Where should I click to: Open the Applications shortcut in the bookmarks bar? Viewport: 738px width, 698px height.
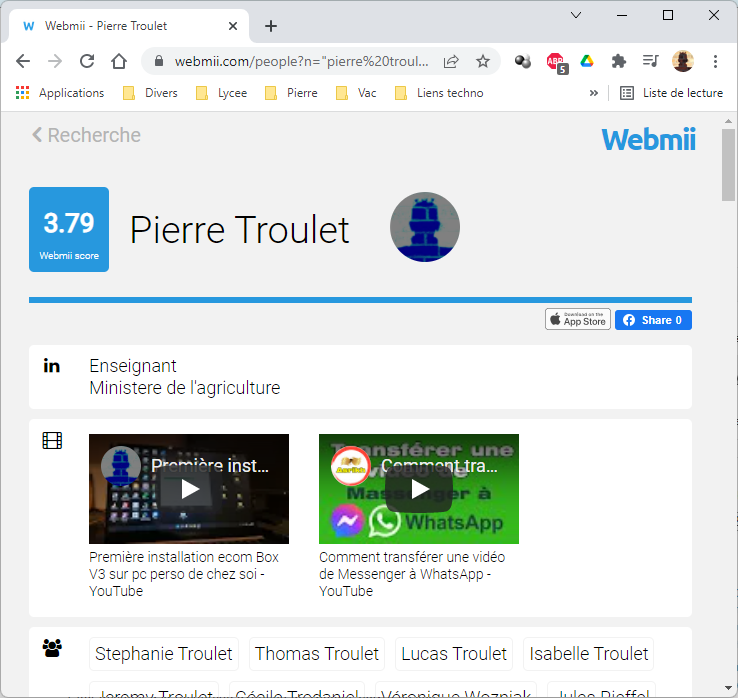click(x=60, y=93)
